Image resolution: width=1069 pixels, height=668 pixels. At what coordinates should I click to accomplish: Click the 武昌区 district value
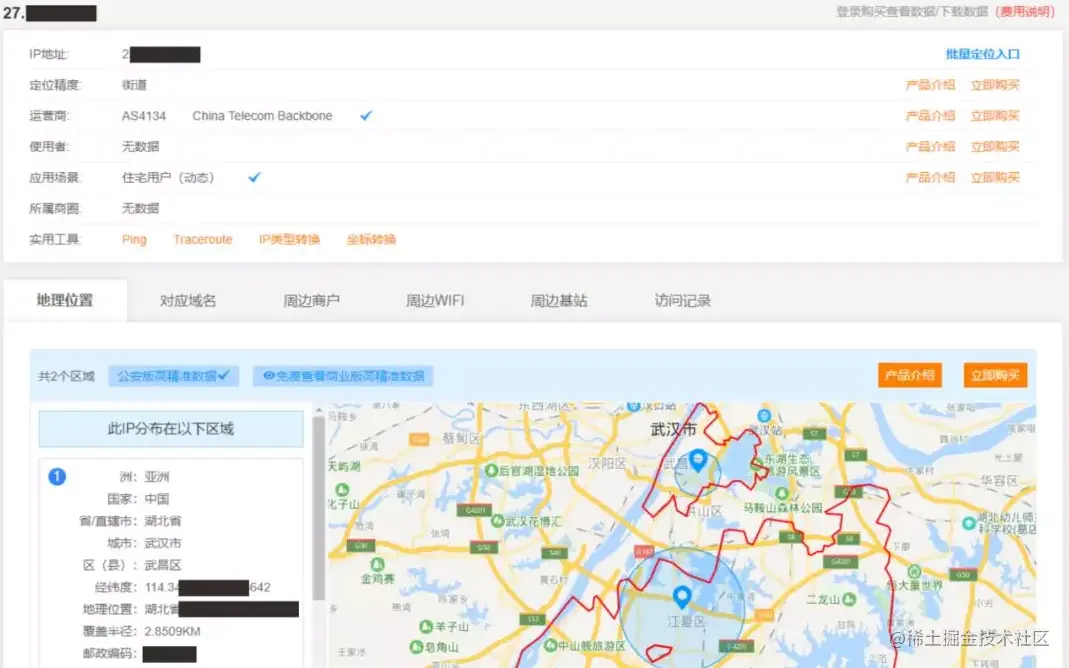(x=163, y=565)
